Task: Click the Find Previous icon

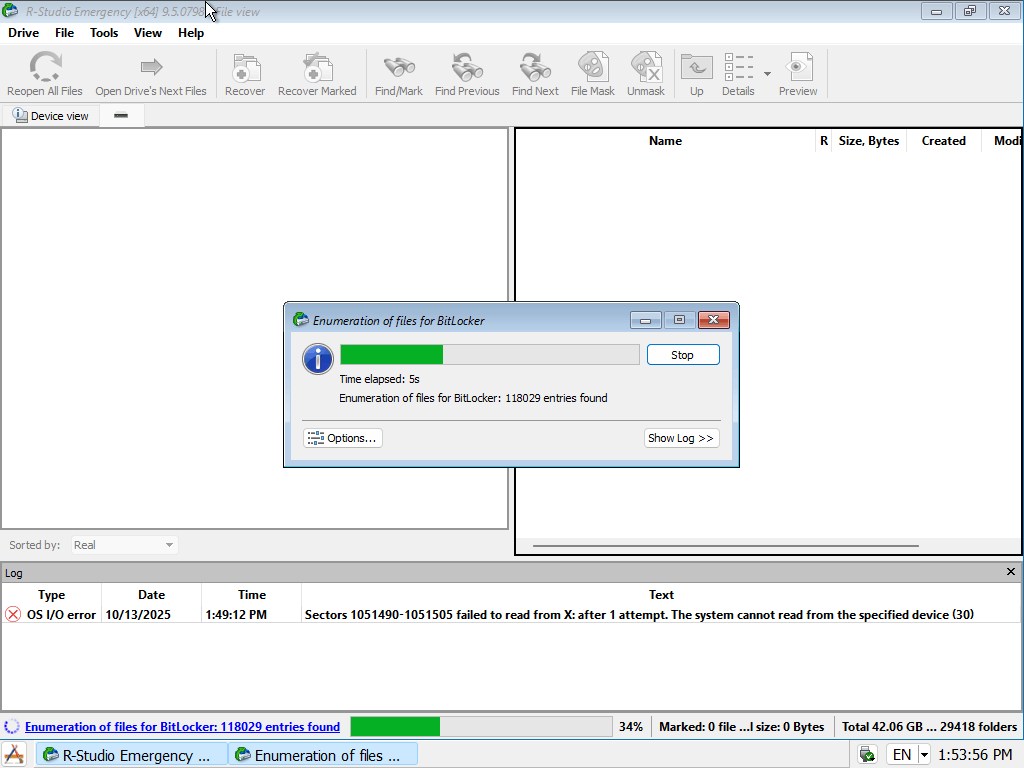Action: pos(467,67)
